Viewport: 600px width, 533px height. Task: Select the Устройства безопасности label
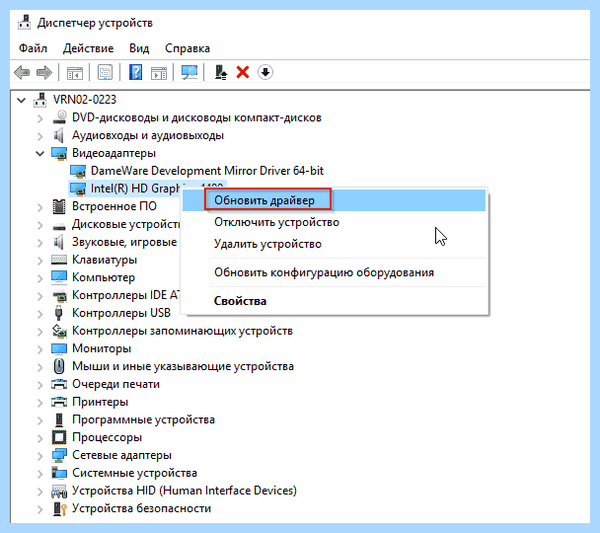pos(141,508)
